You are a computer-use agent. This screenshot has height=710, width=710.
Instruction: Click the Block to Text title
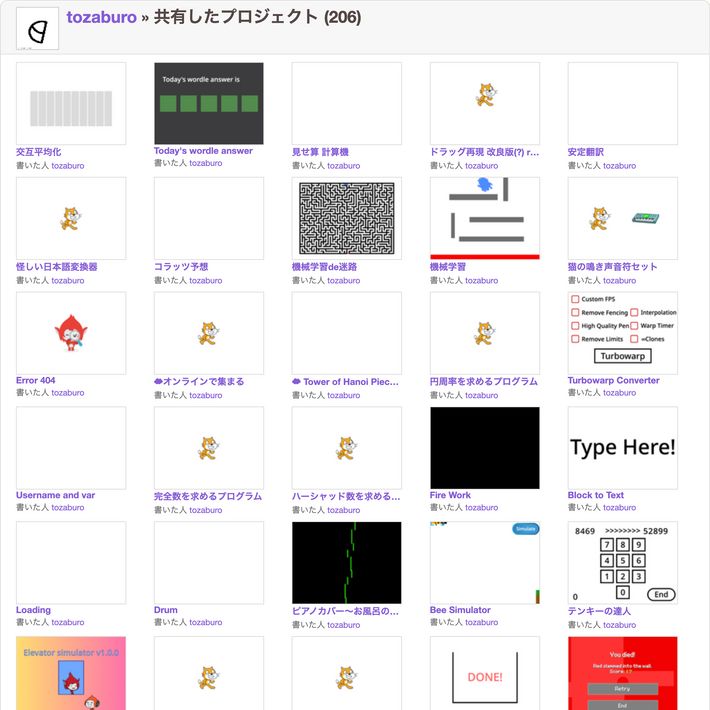point(595,495)
